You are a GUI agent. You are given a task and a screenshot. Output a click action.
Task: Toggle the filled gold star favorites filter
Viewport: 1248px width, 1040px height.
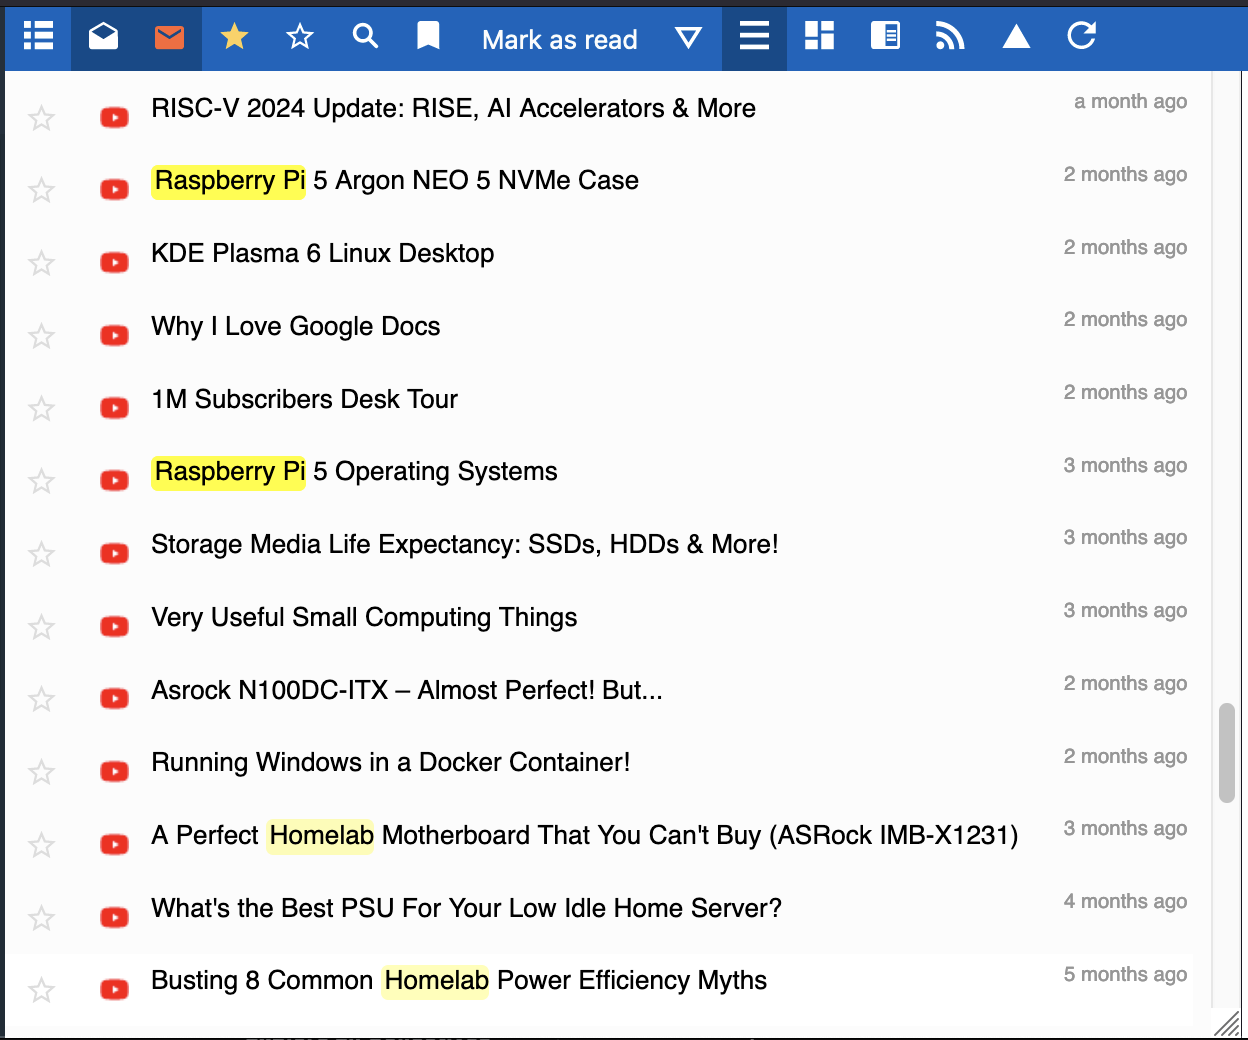click(235, 37)
